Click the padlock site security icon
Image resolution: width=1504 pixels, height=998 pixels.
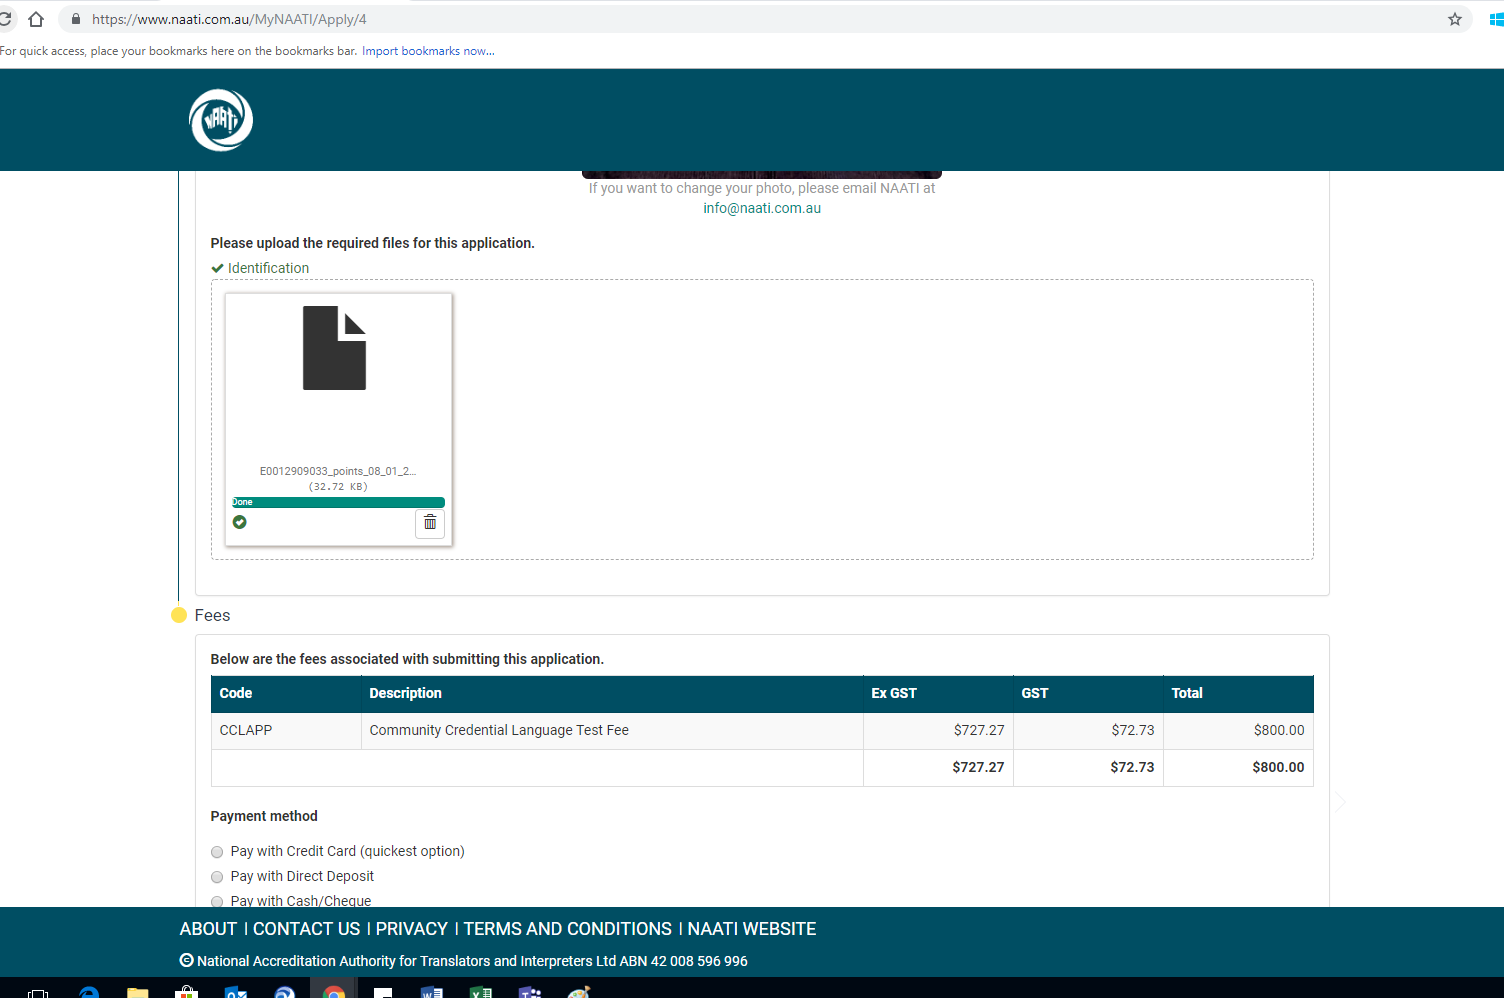[x=76, y=19]
